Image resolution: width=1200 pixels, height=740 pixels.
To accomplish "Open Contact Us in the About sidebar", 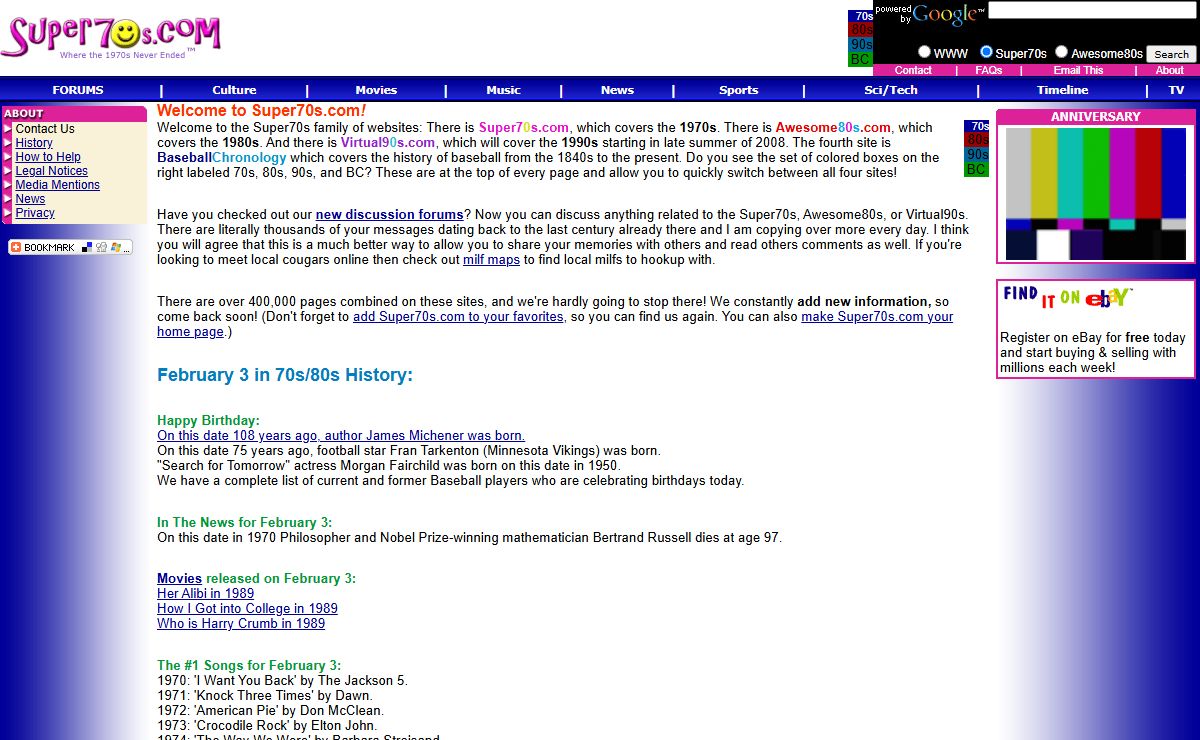I will tap(45, 129).
